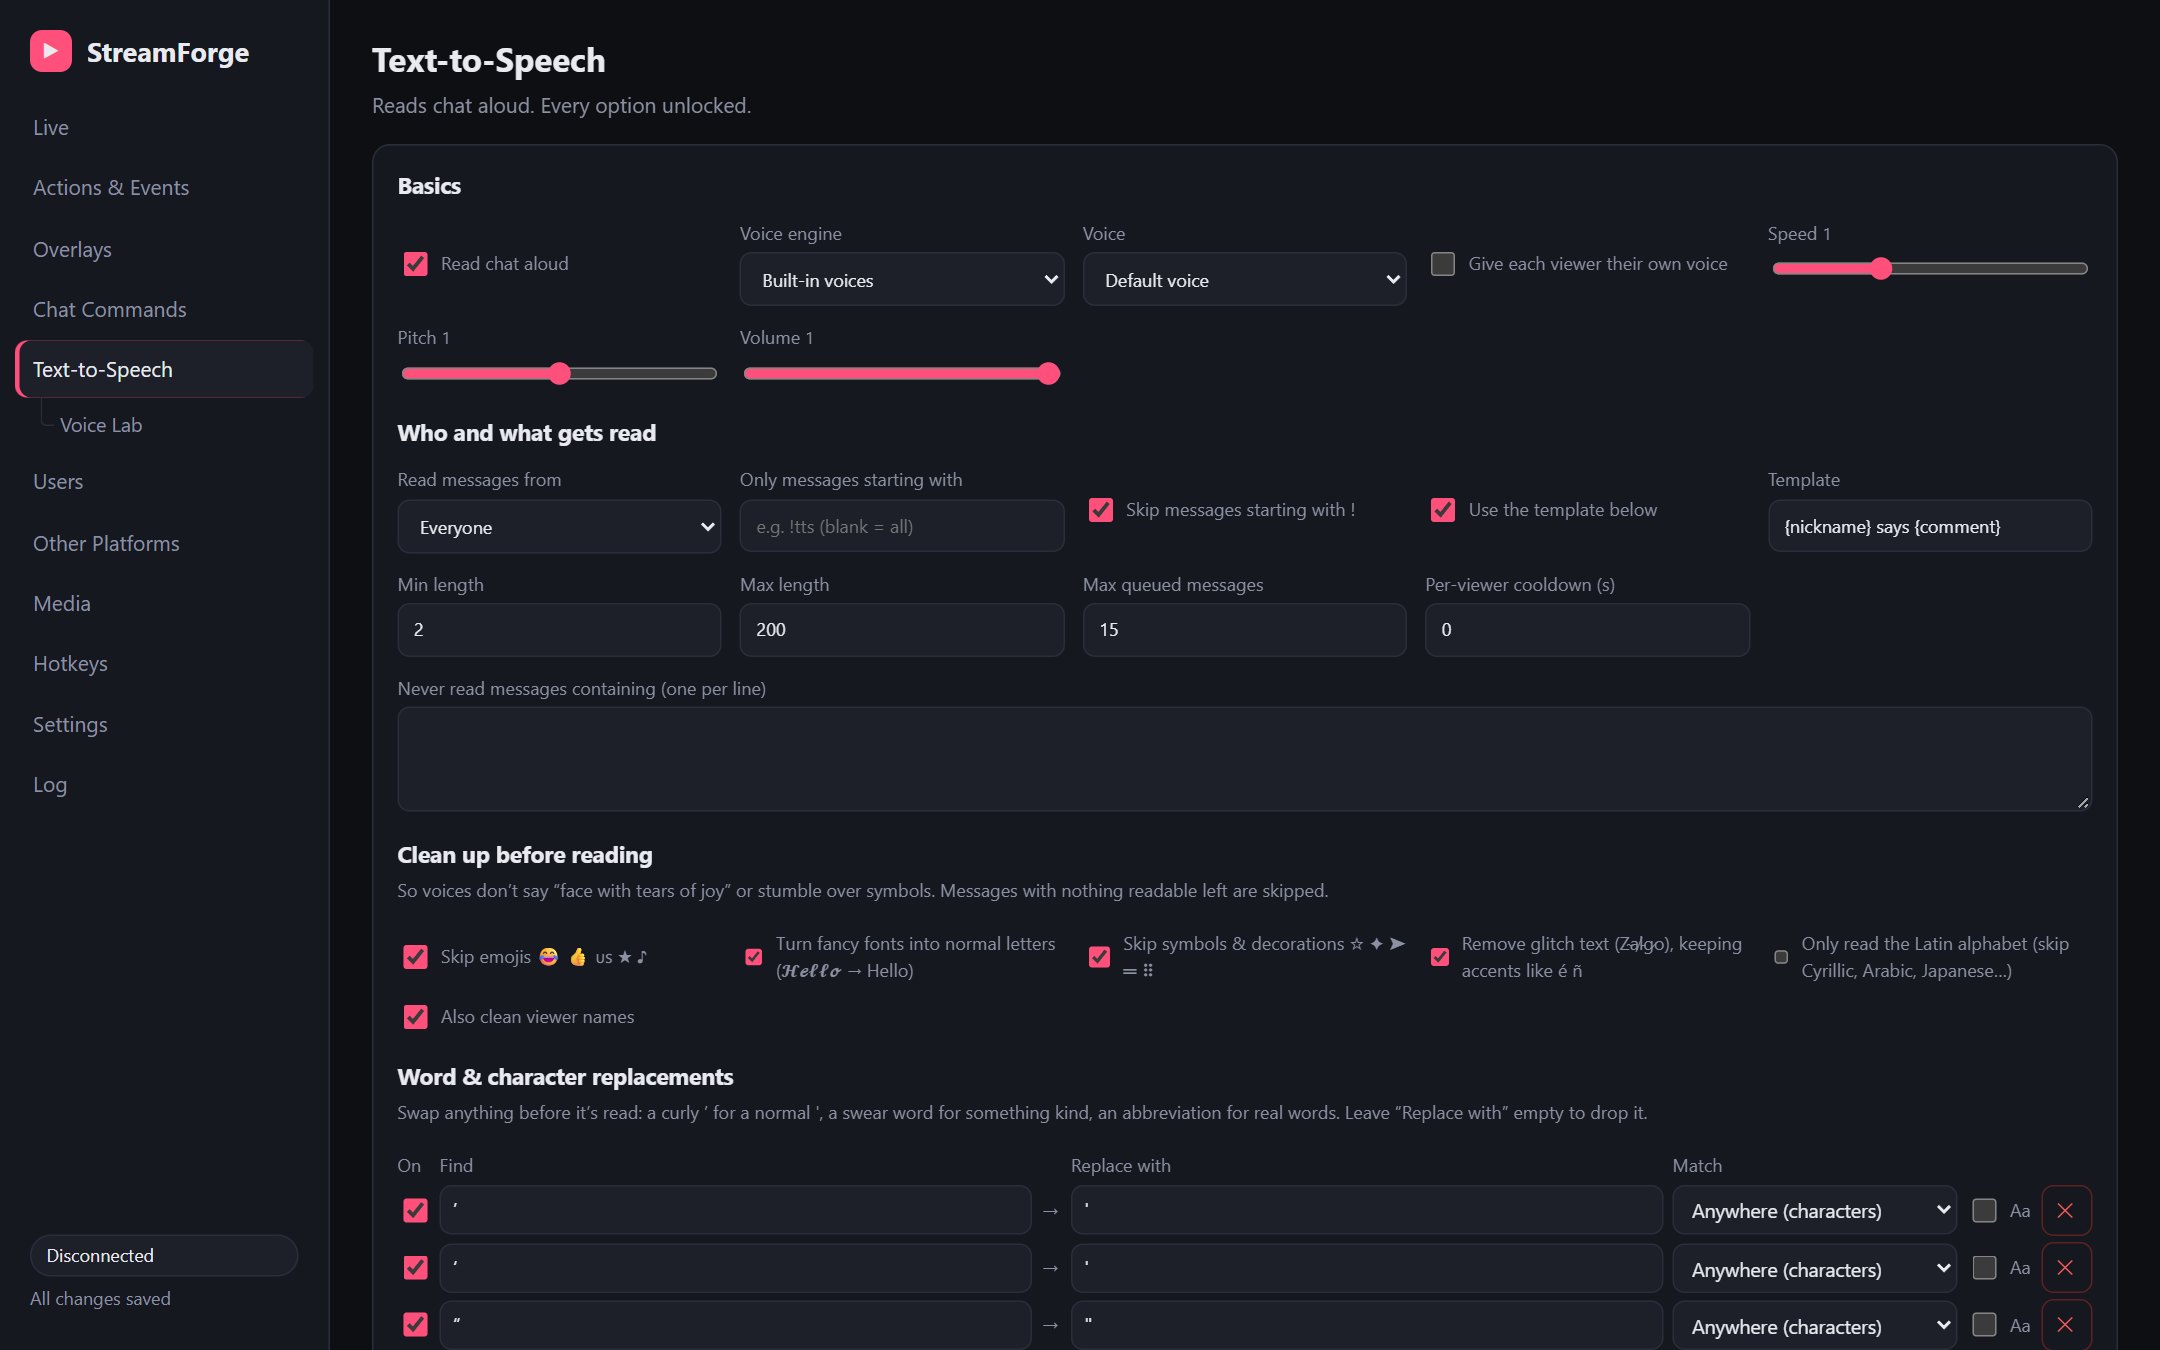Click the Speed slider track
The image size is (2160, 1350).
point(1929,268)
